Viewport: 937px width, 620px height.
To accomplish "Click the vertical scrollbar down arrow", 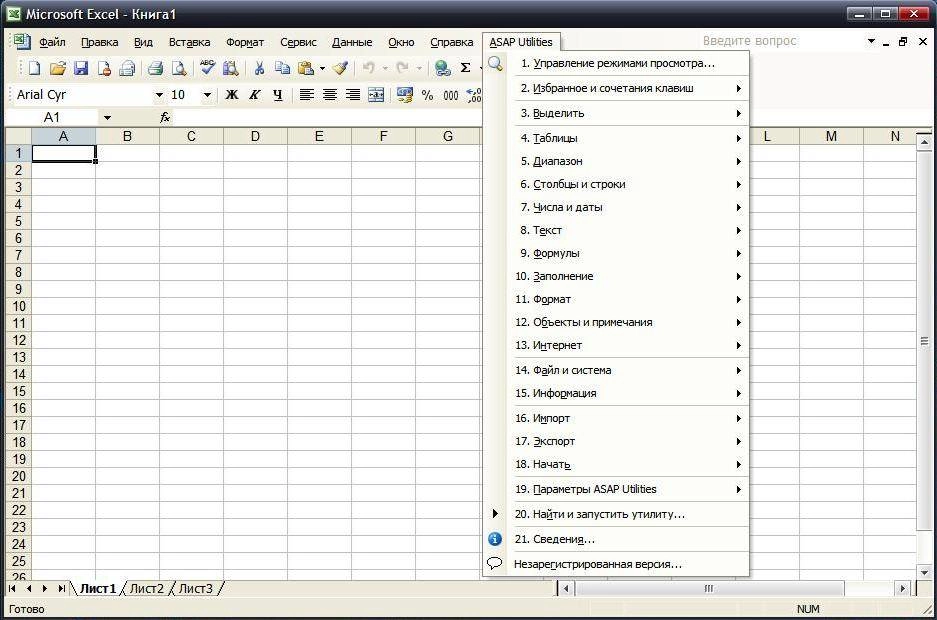I will pos(924,572).
